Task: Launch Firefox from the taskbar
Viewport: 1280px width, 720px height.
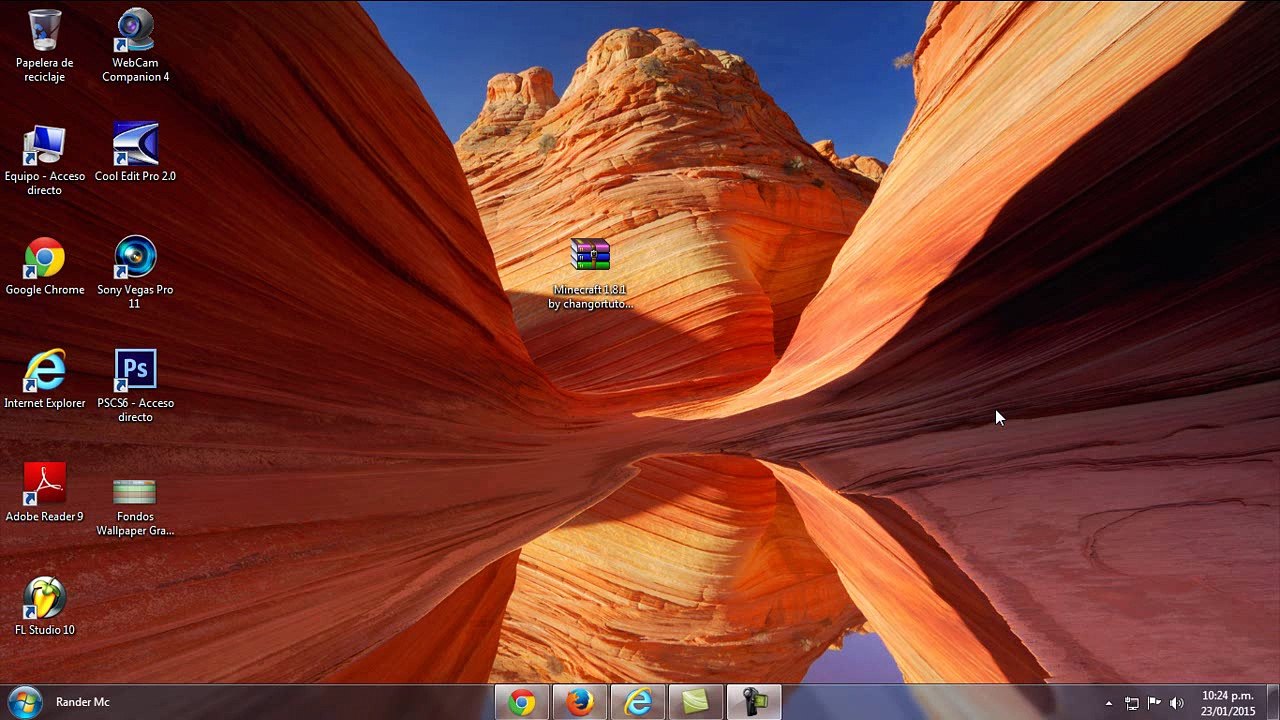Action: pos(580,702)
